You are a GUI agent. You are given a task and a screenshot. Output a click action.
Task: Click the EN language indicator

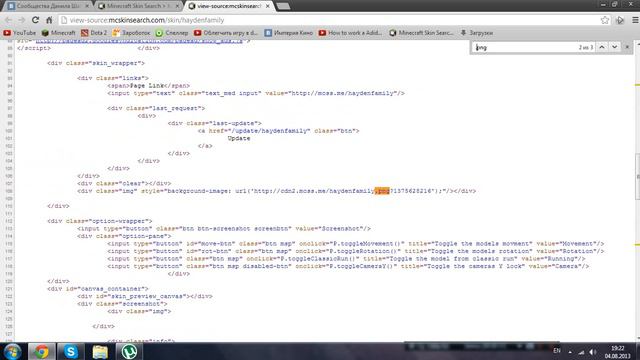[x=557, y=351]
